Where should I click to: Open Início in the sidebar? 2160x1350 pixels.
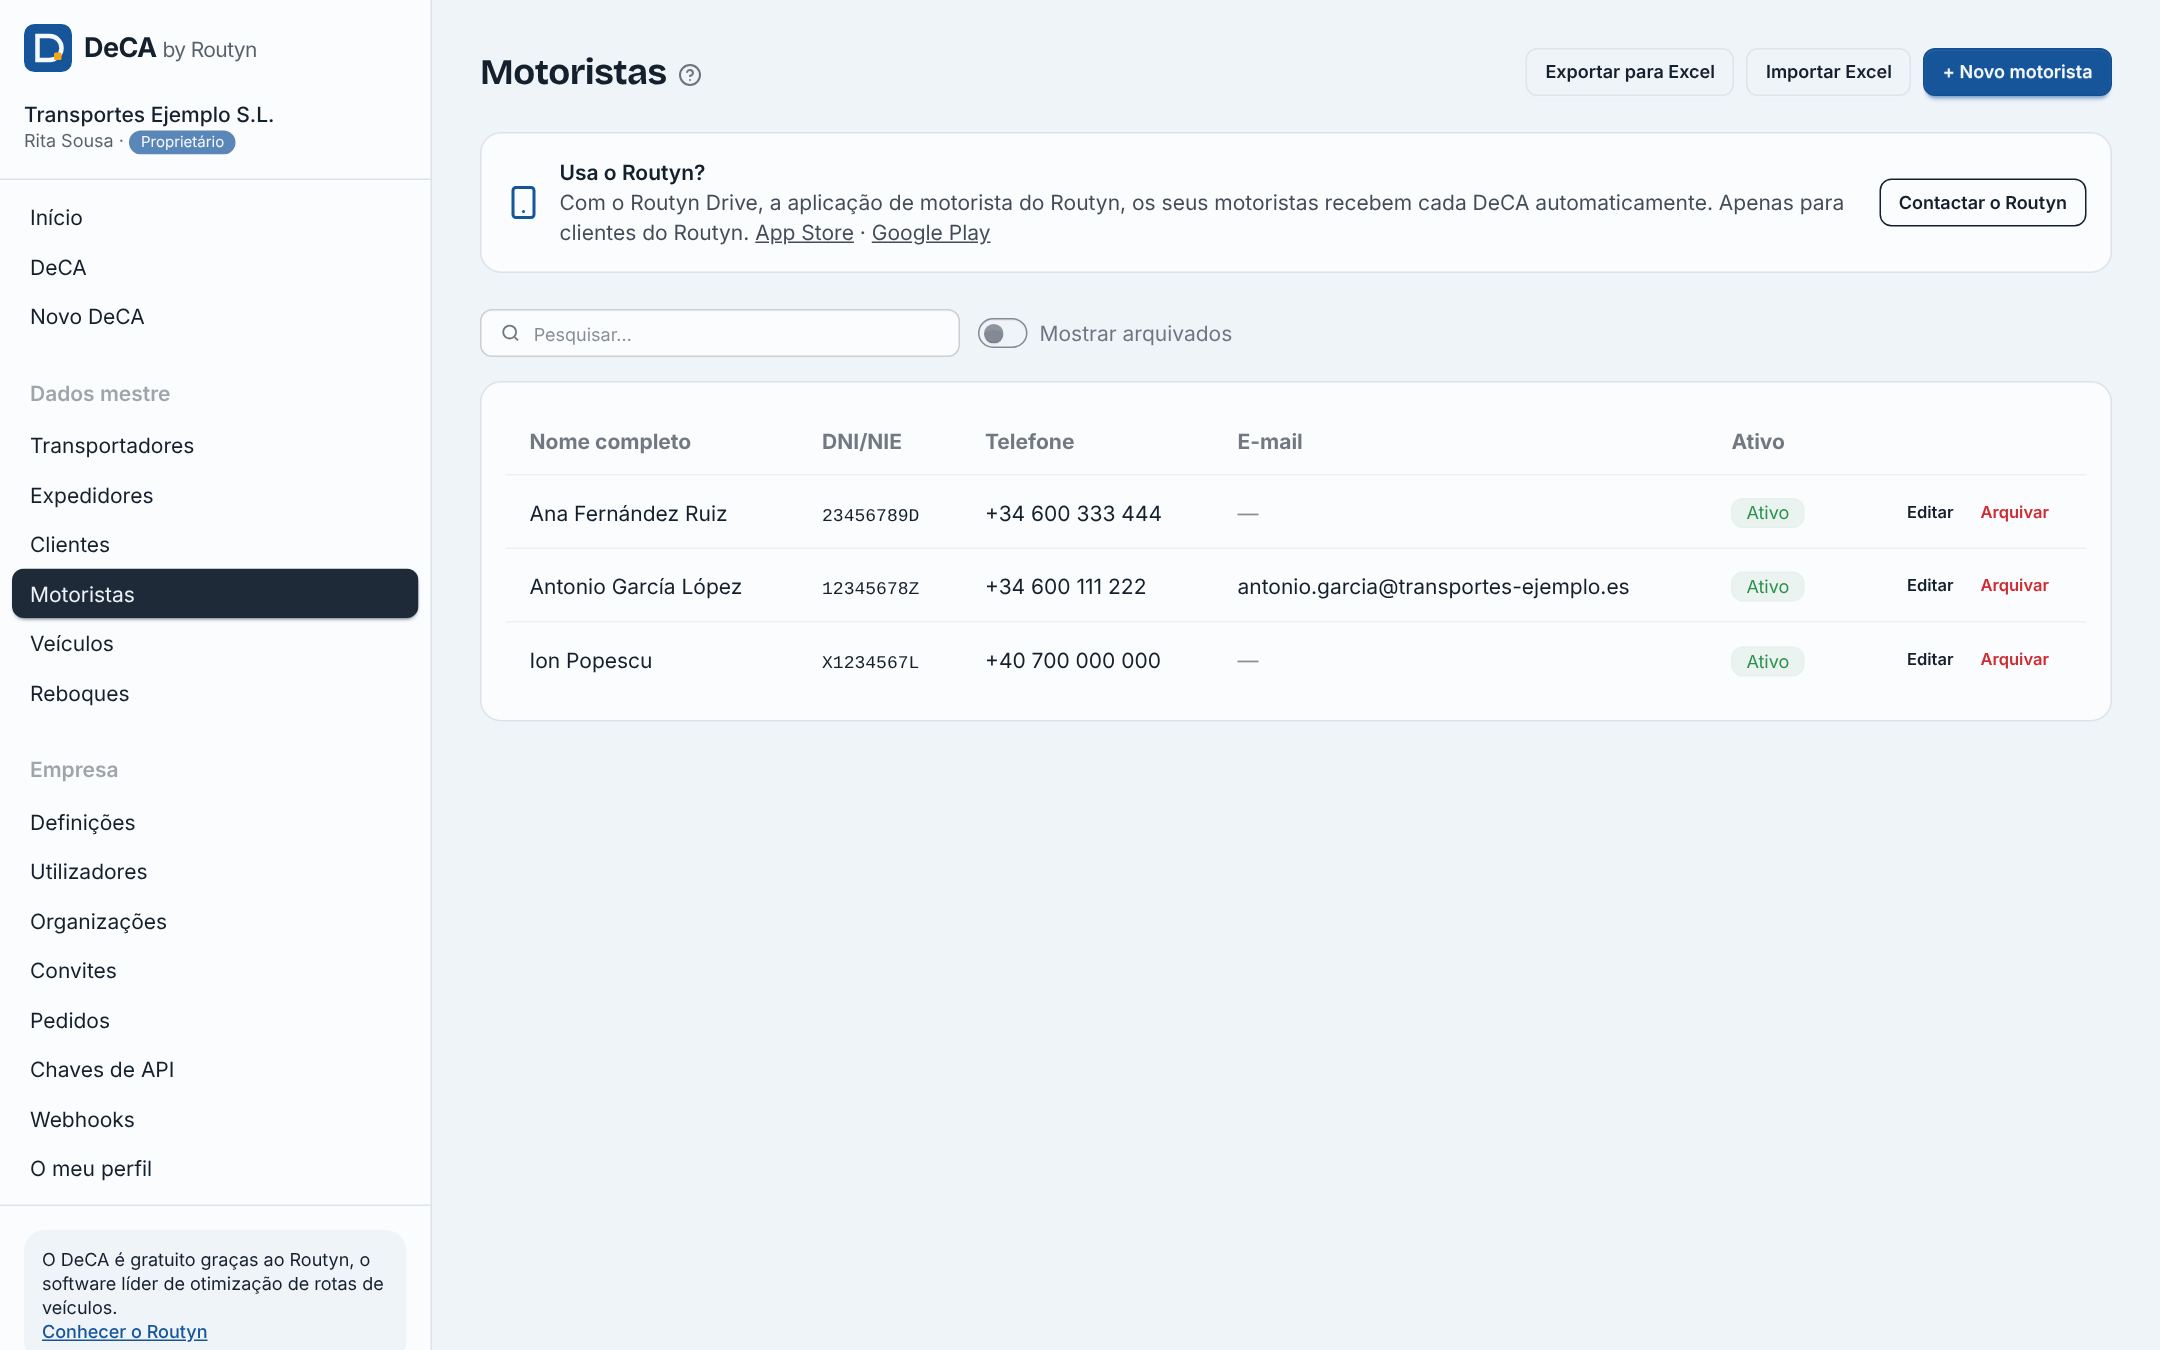coord(215,218)
